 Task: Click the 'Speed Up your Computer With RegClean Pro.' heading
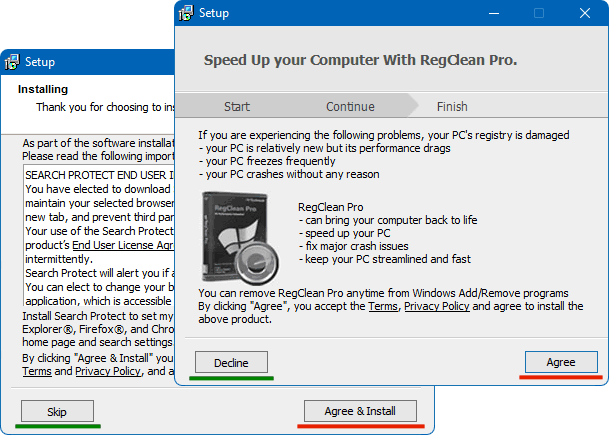360,60
